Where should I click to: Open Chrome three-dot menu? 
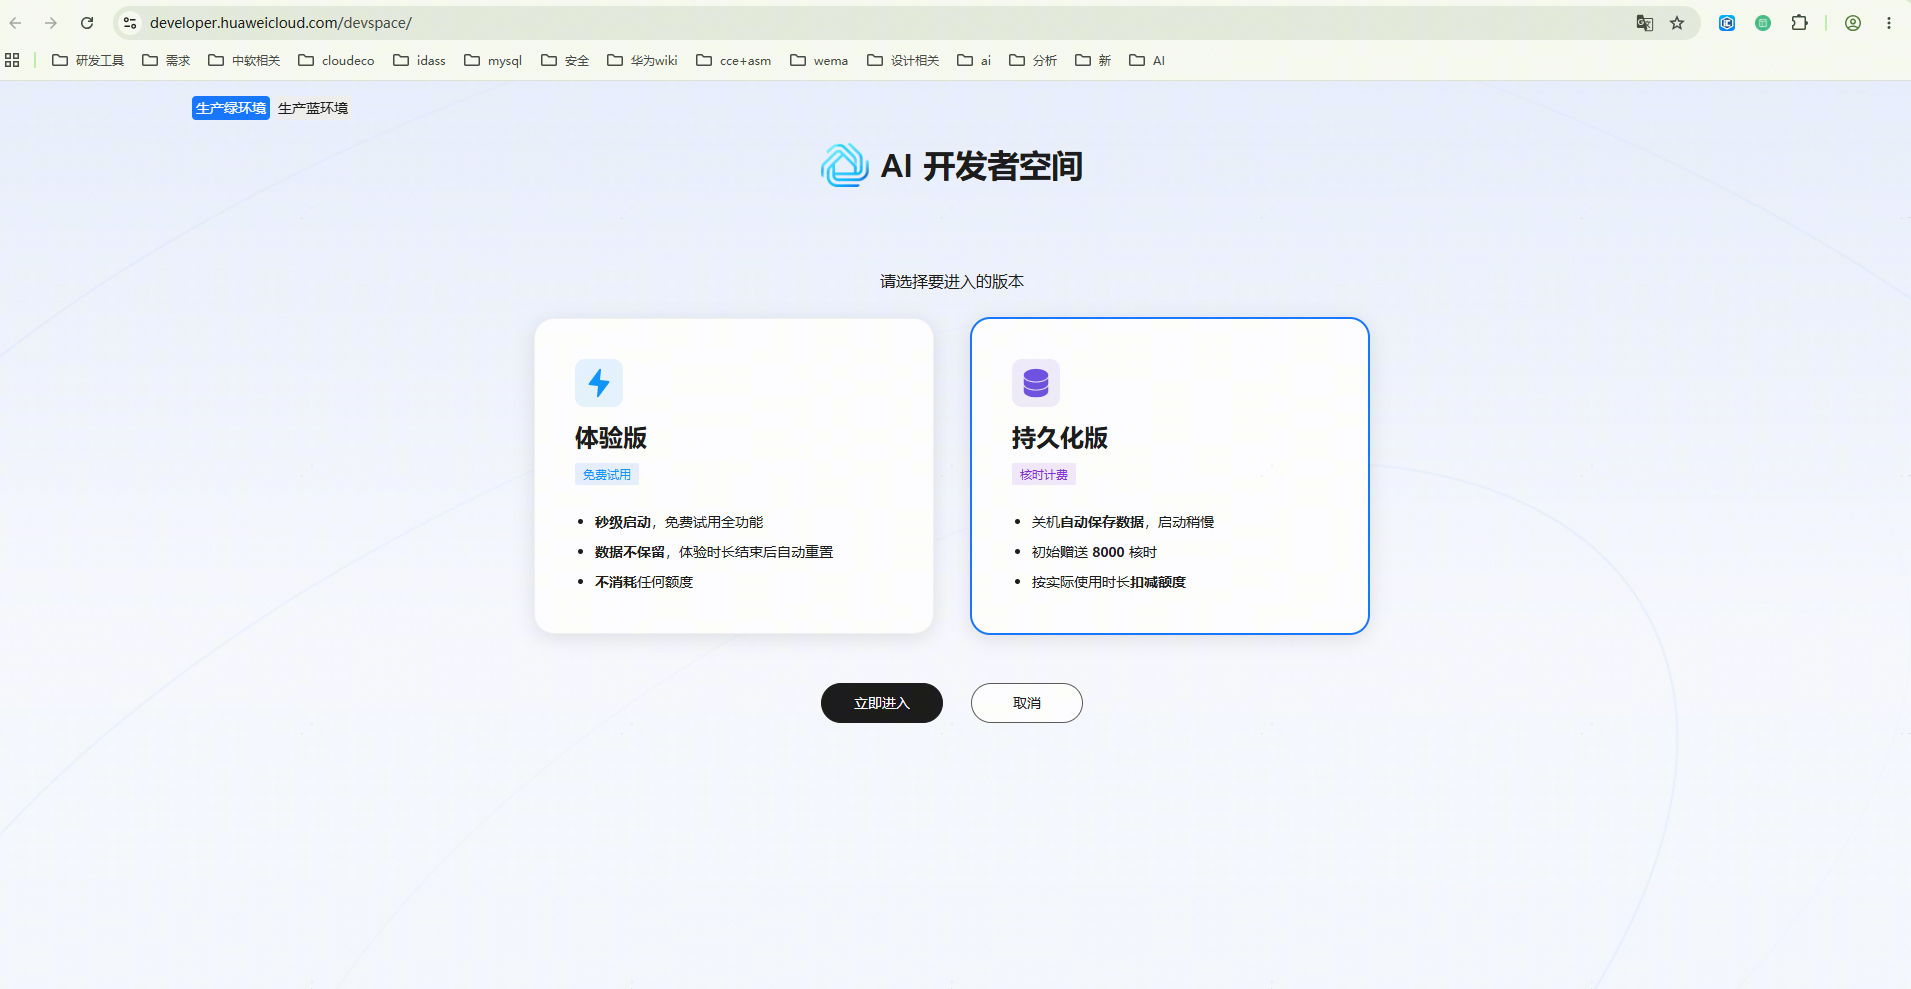point(1889,23)
